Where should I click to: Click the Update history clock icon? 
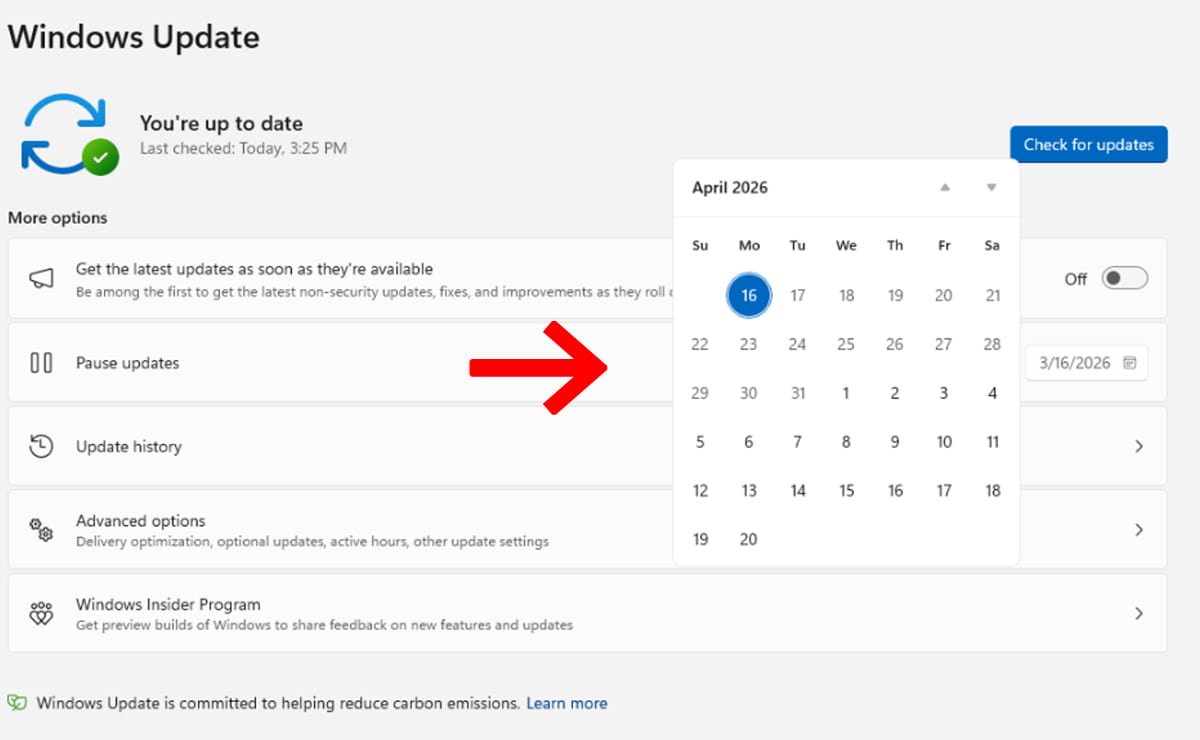pyautogui.click(x=41, y=447)
